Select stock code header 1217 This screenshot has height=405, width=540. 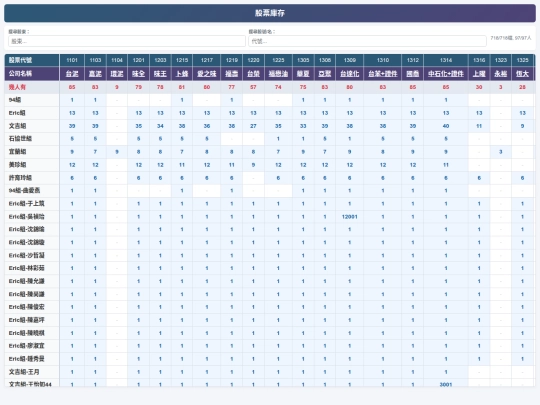(207, 60)
